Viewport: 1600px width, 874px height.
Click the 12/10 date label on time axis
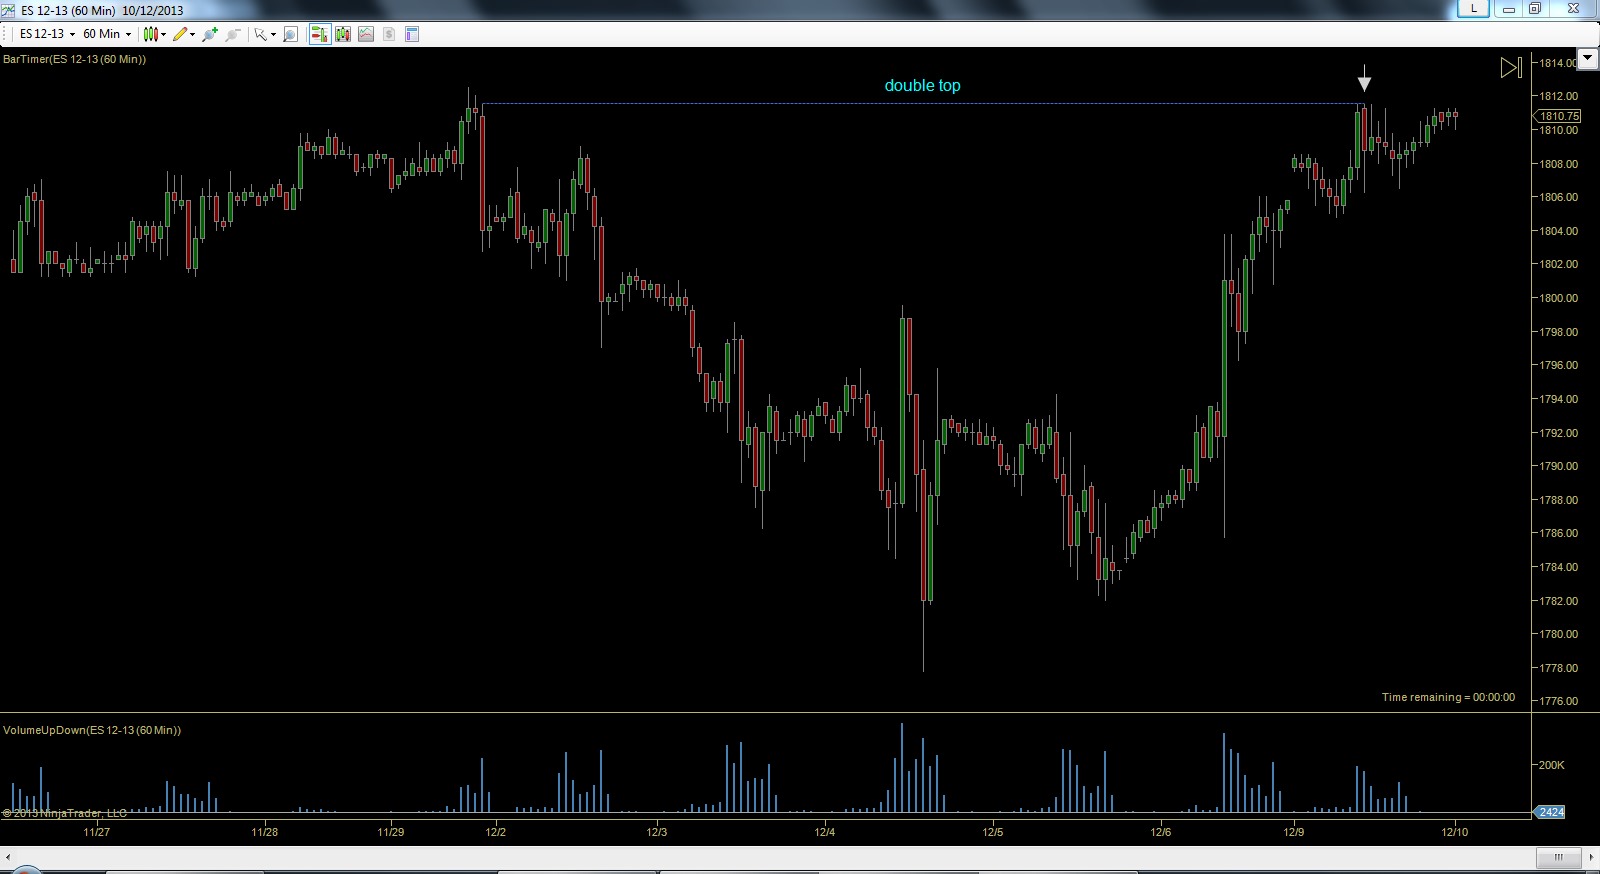(1455, 832)
